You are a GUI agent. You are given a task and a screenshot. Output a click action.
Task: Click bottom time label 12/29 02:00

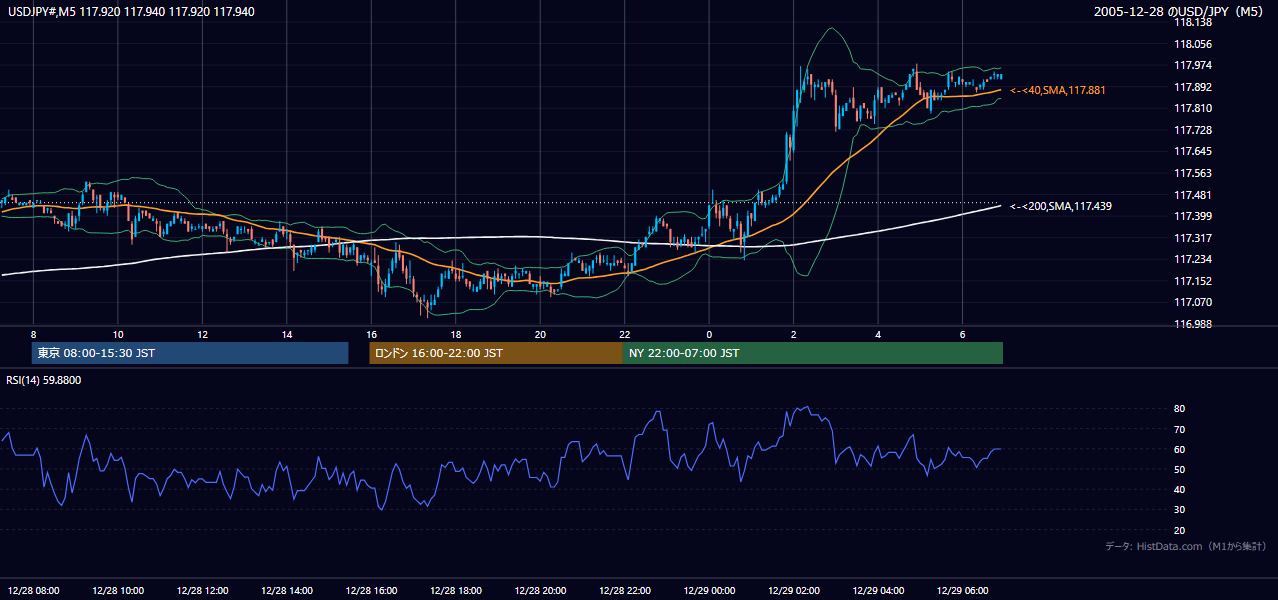[x=794, y=590]
